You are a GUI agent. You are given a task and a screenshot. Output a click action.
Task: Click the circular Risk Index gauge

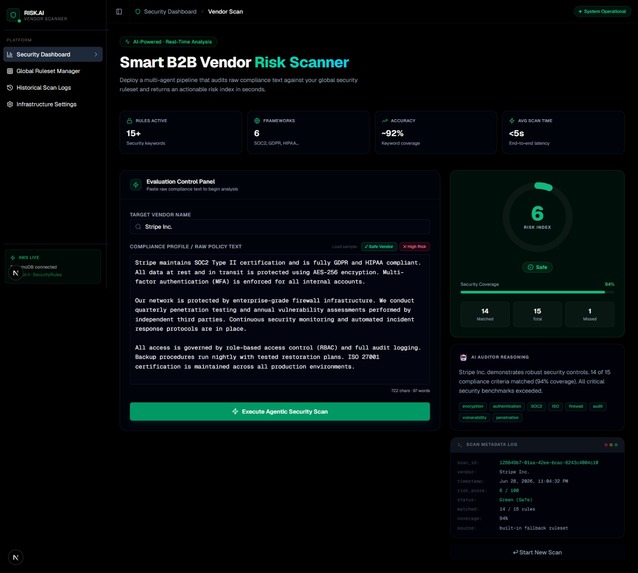pyautogui.click(x=537, y=217)
